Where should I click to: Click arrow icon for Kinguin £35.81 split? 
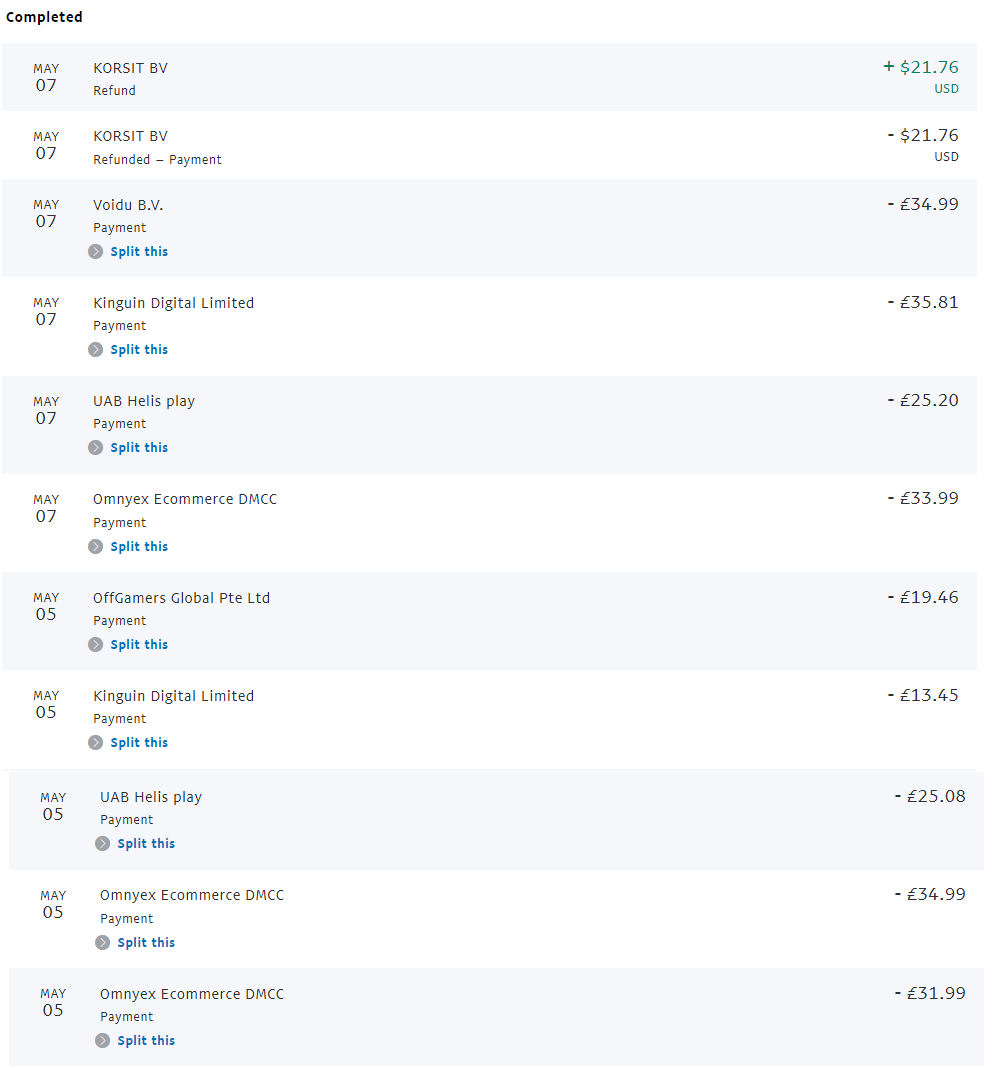95,349
